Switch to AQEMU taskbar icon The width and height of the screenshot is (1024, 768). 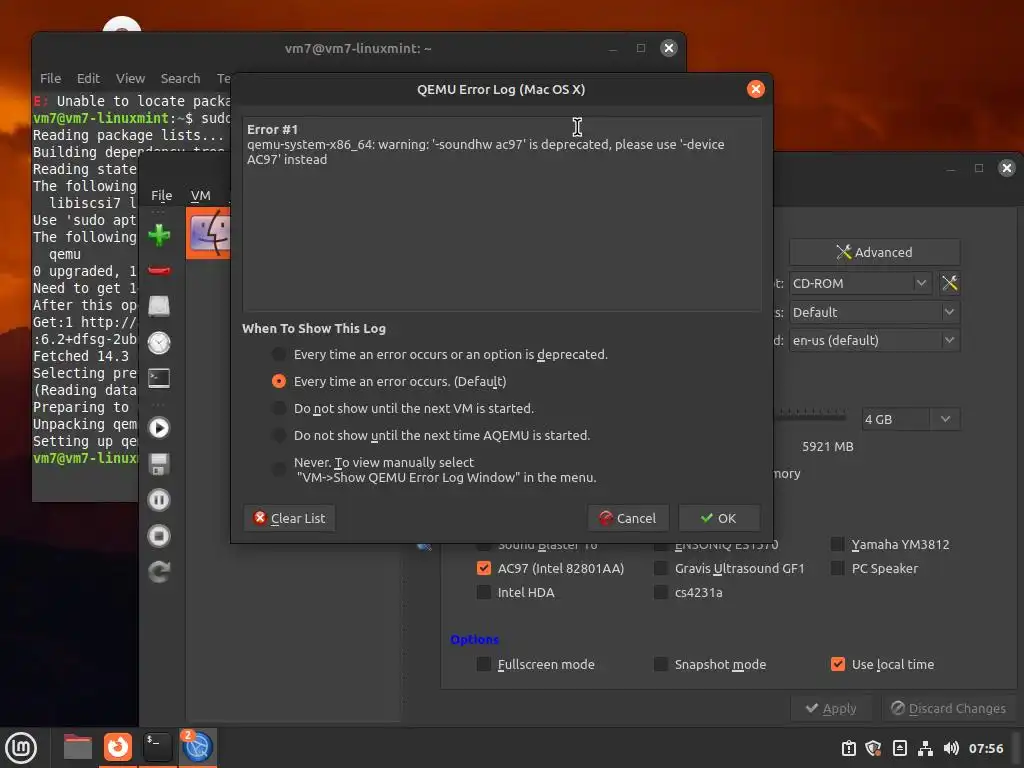pos(197,747)
